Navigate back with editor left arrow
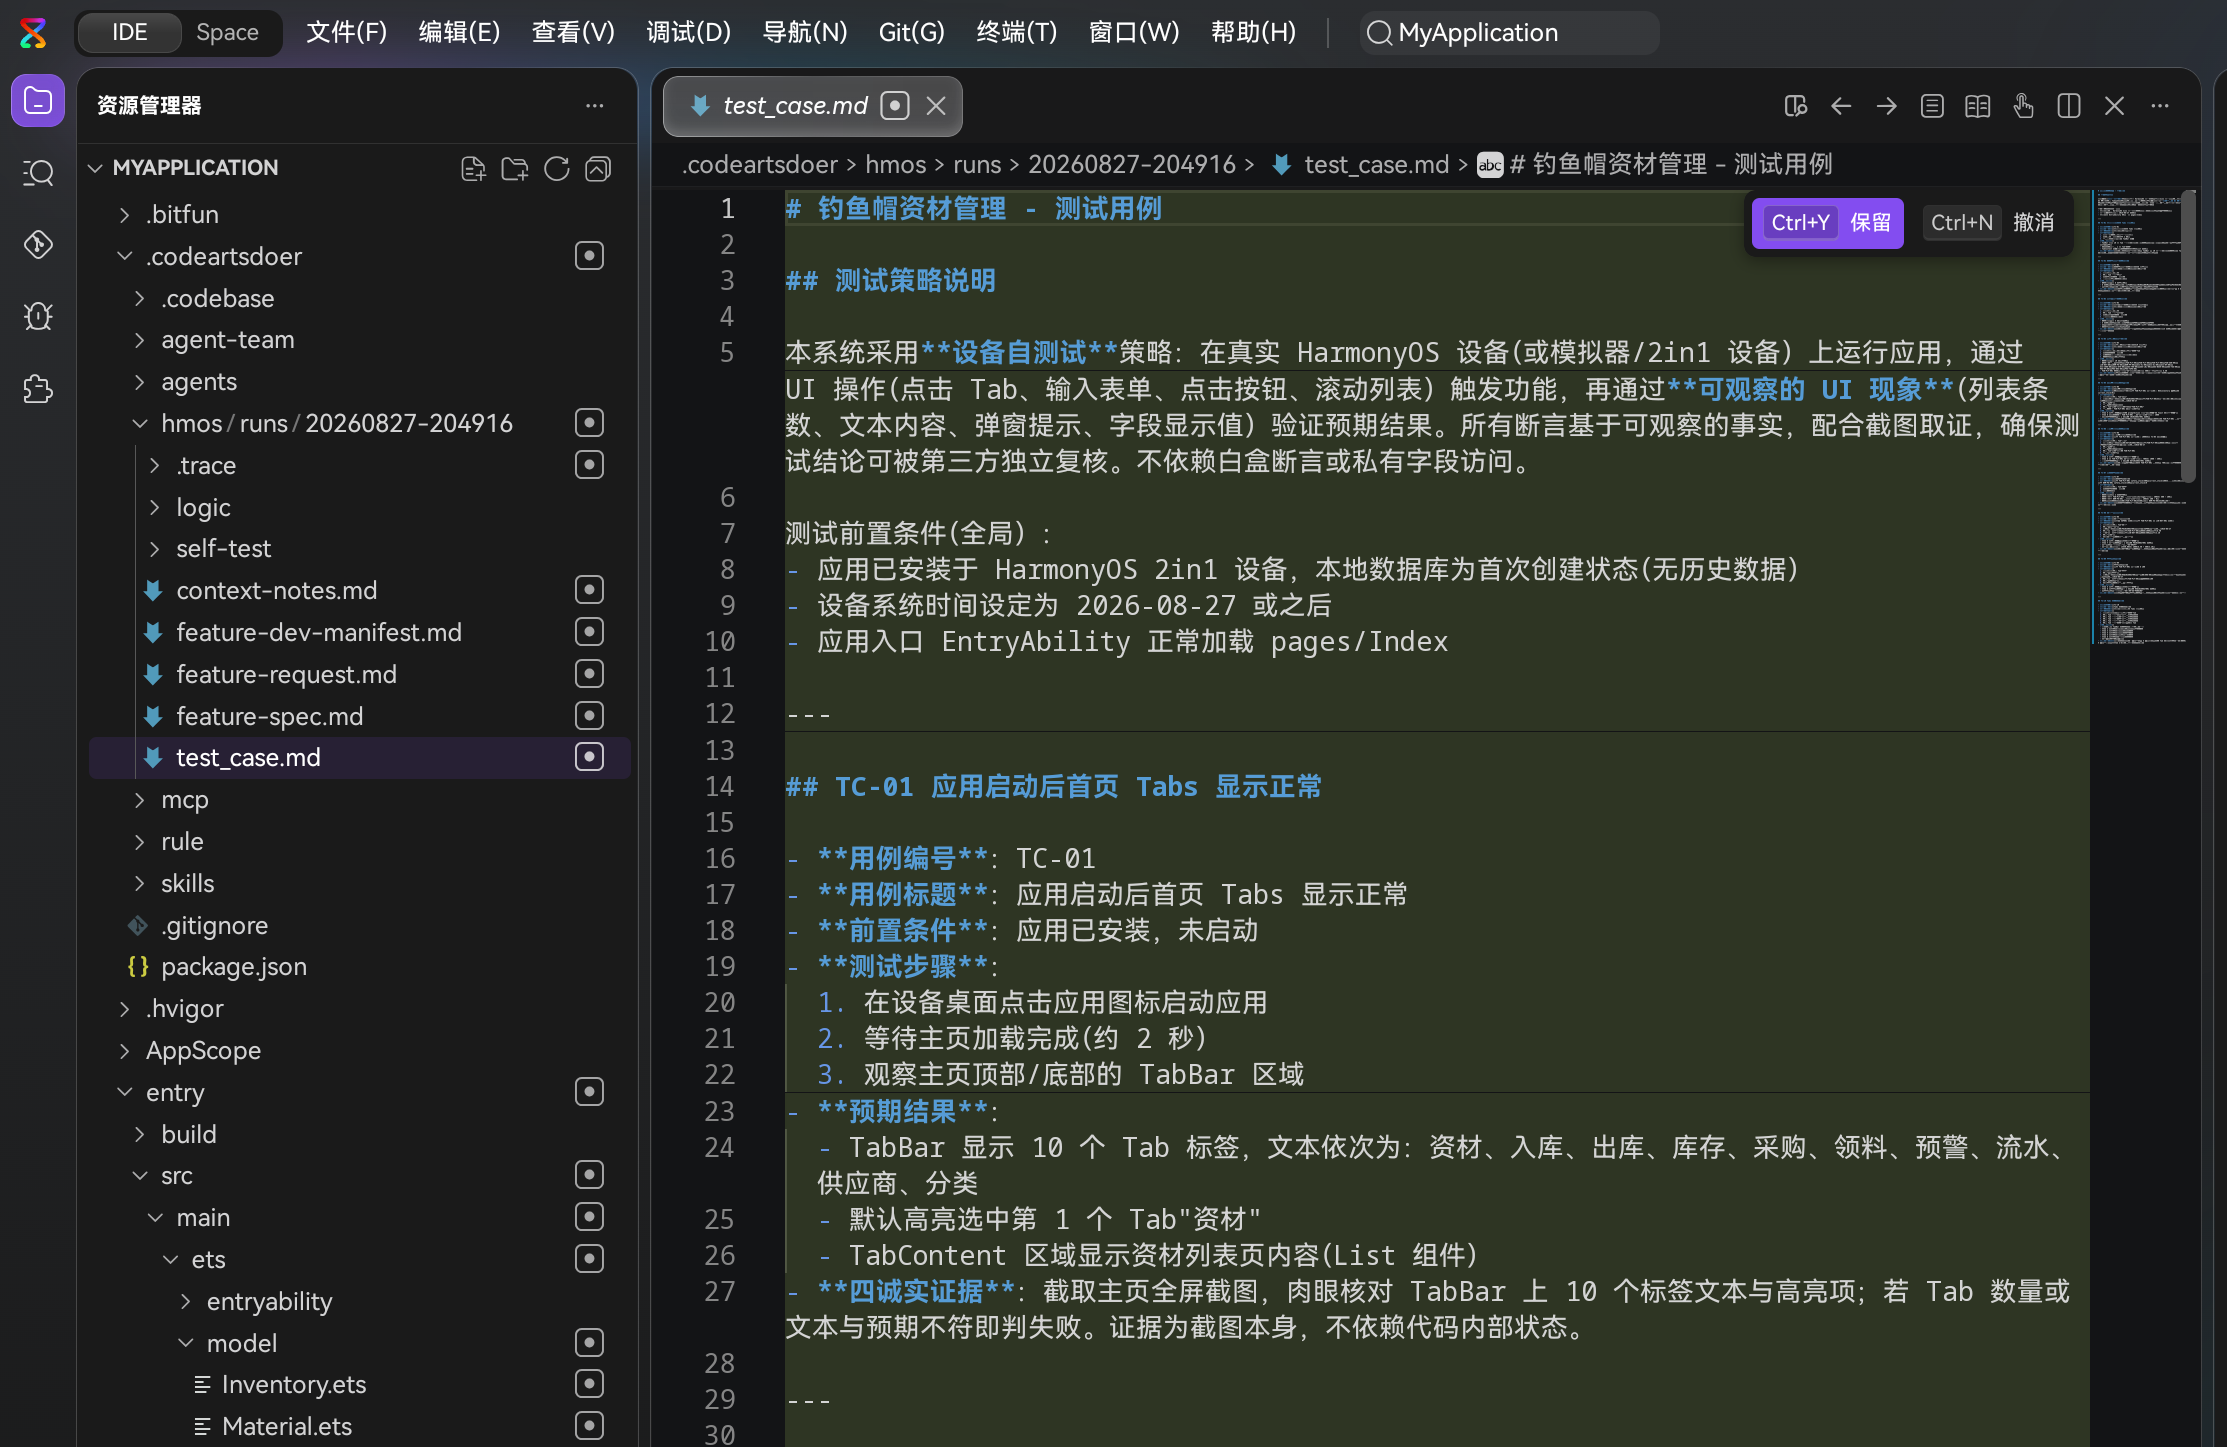2227x1447 pixels. 1841,106
